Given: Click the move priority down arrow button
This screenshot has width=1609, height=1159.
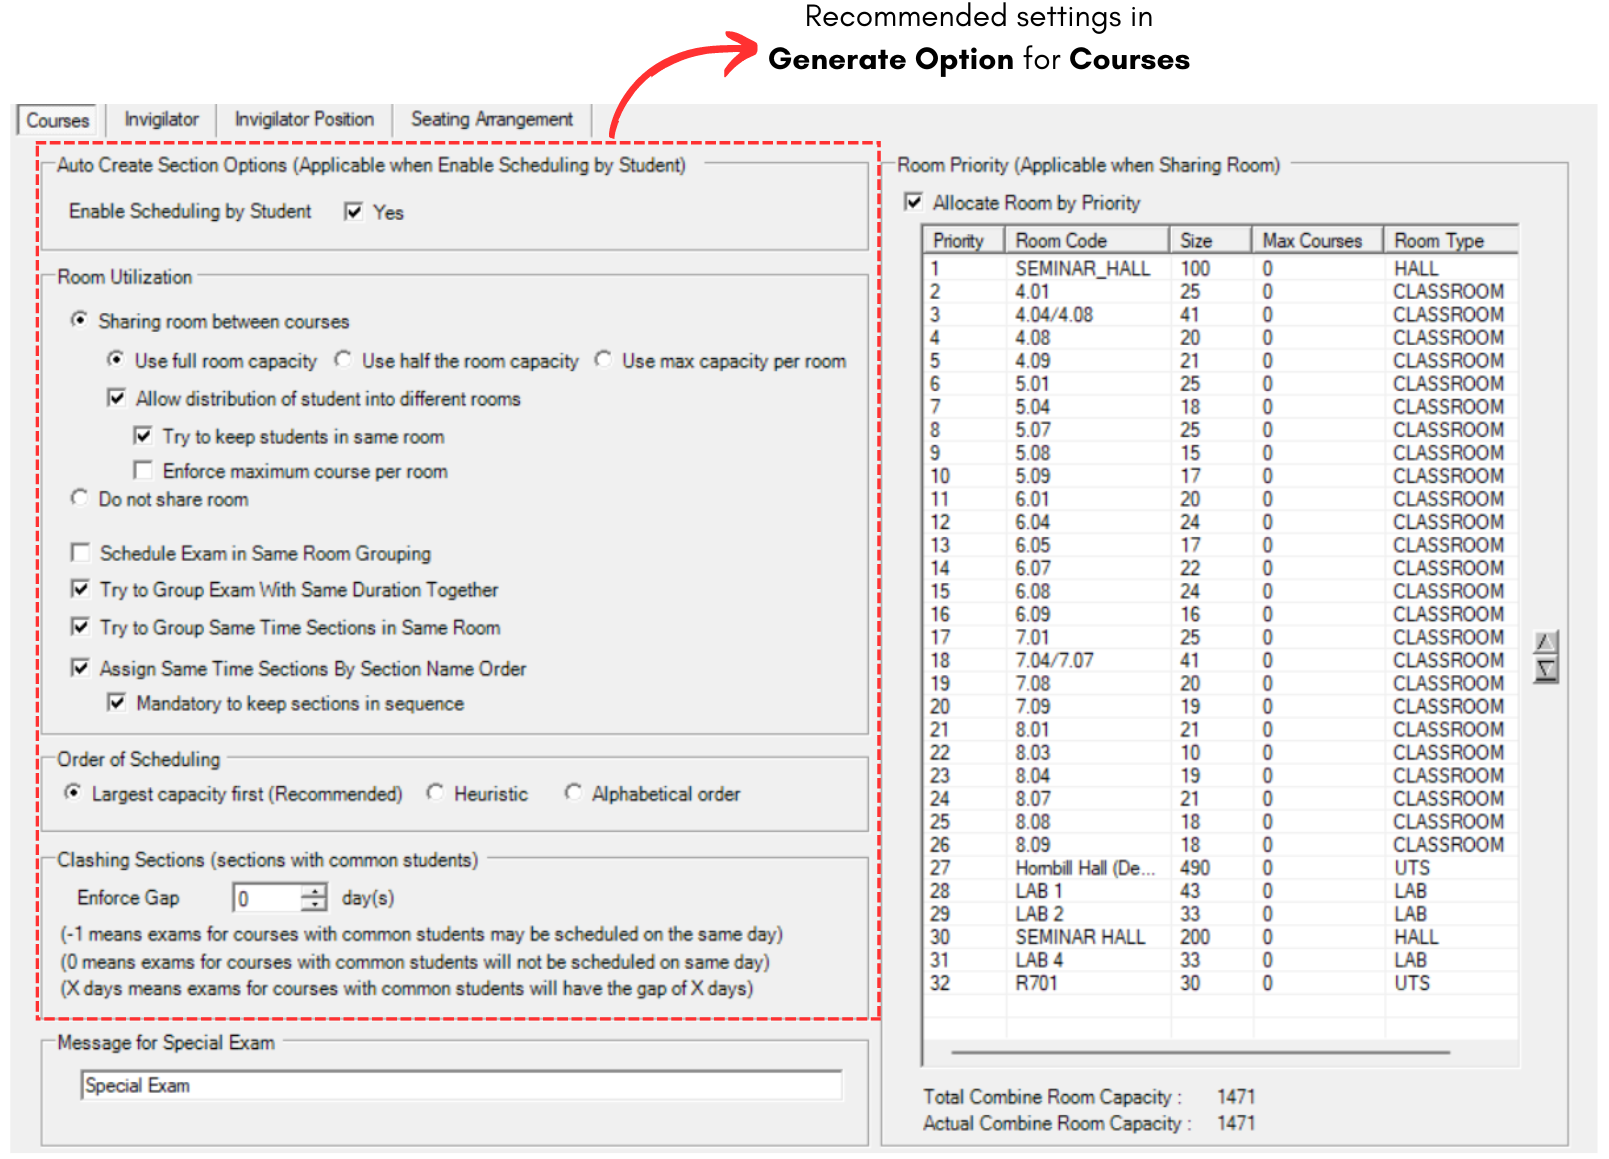Looking at the screenshot, I should click(1546, 670).
